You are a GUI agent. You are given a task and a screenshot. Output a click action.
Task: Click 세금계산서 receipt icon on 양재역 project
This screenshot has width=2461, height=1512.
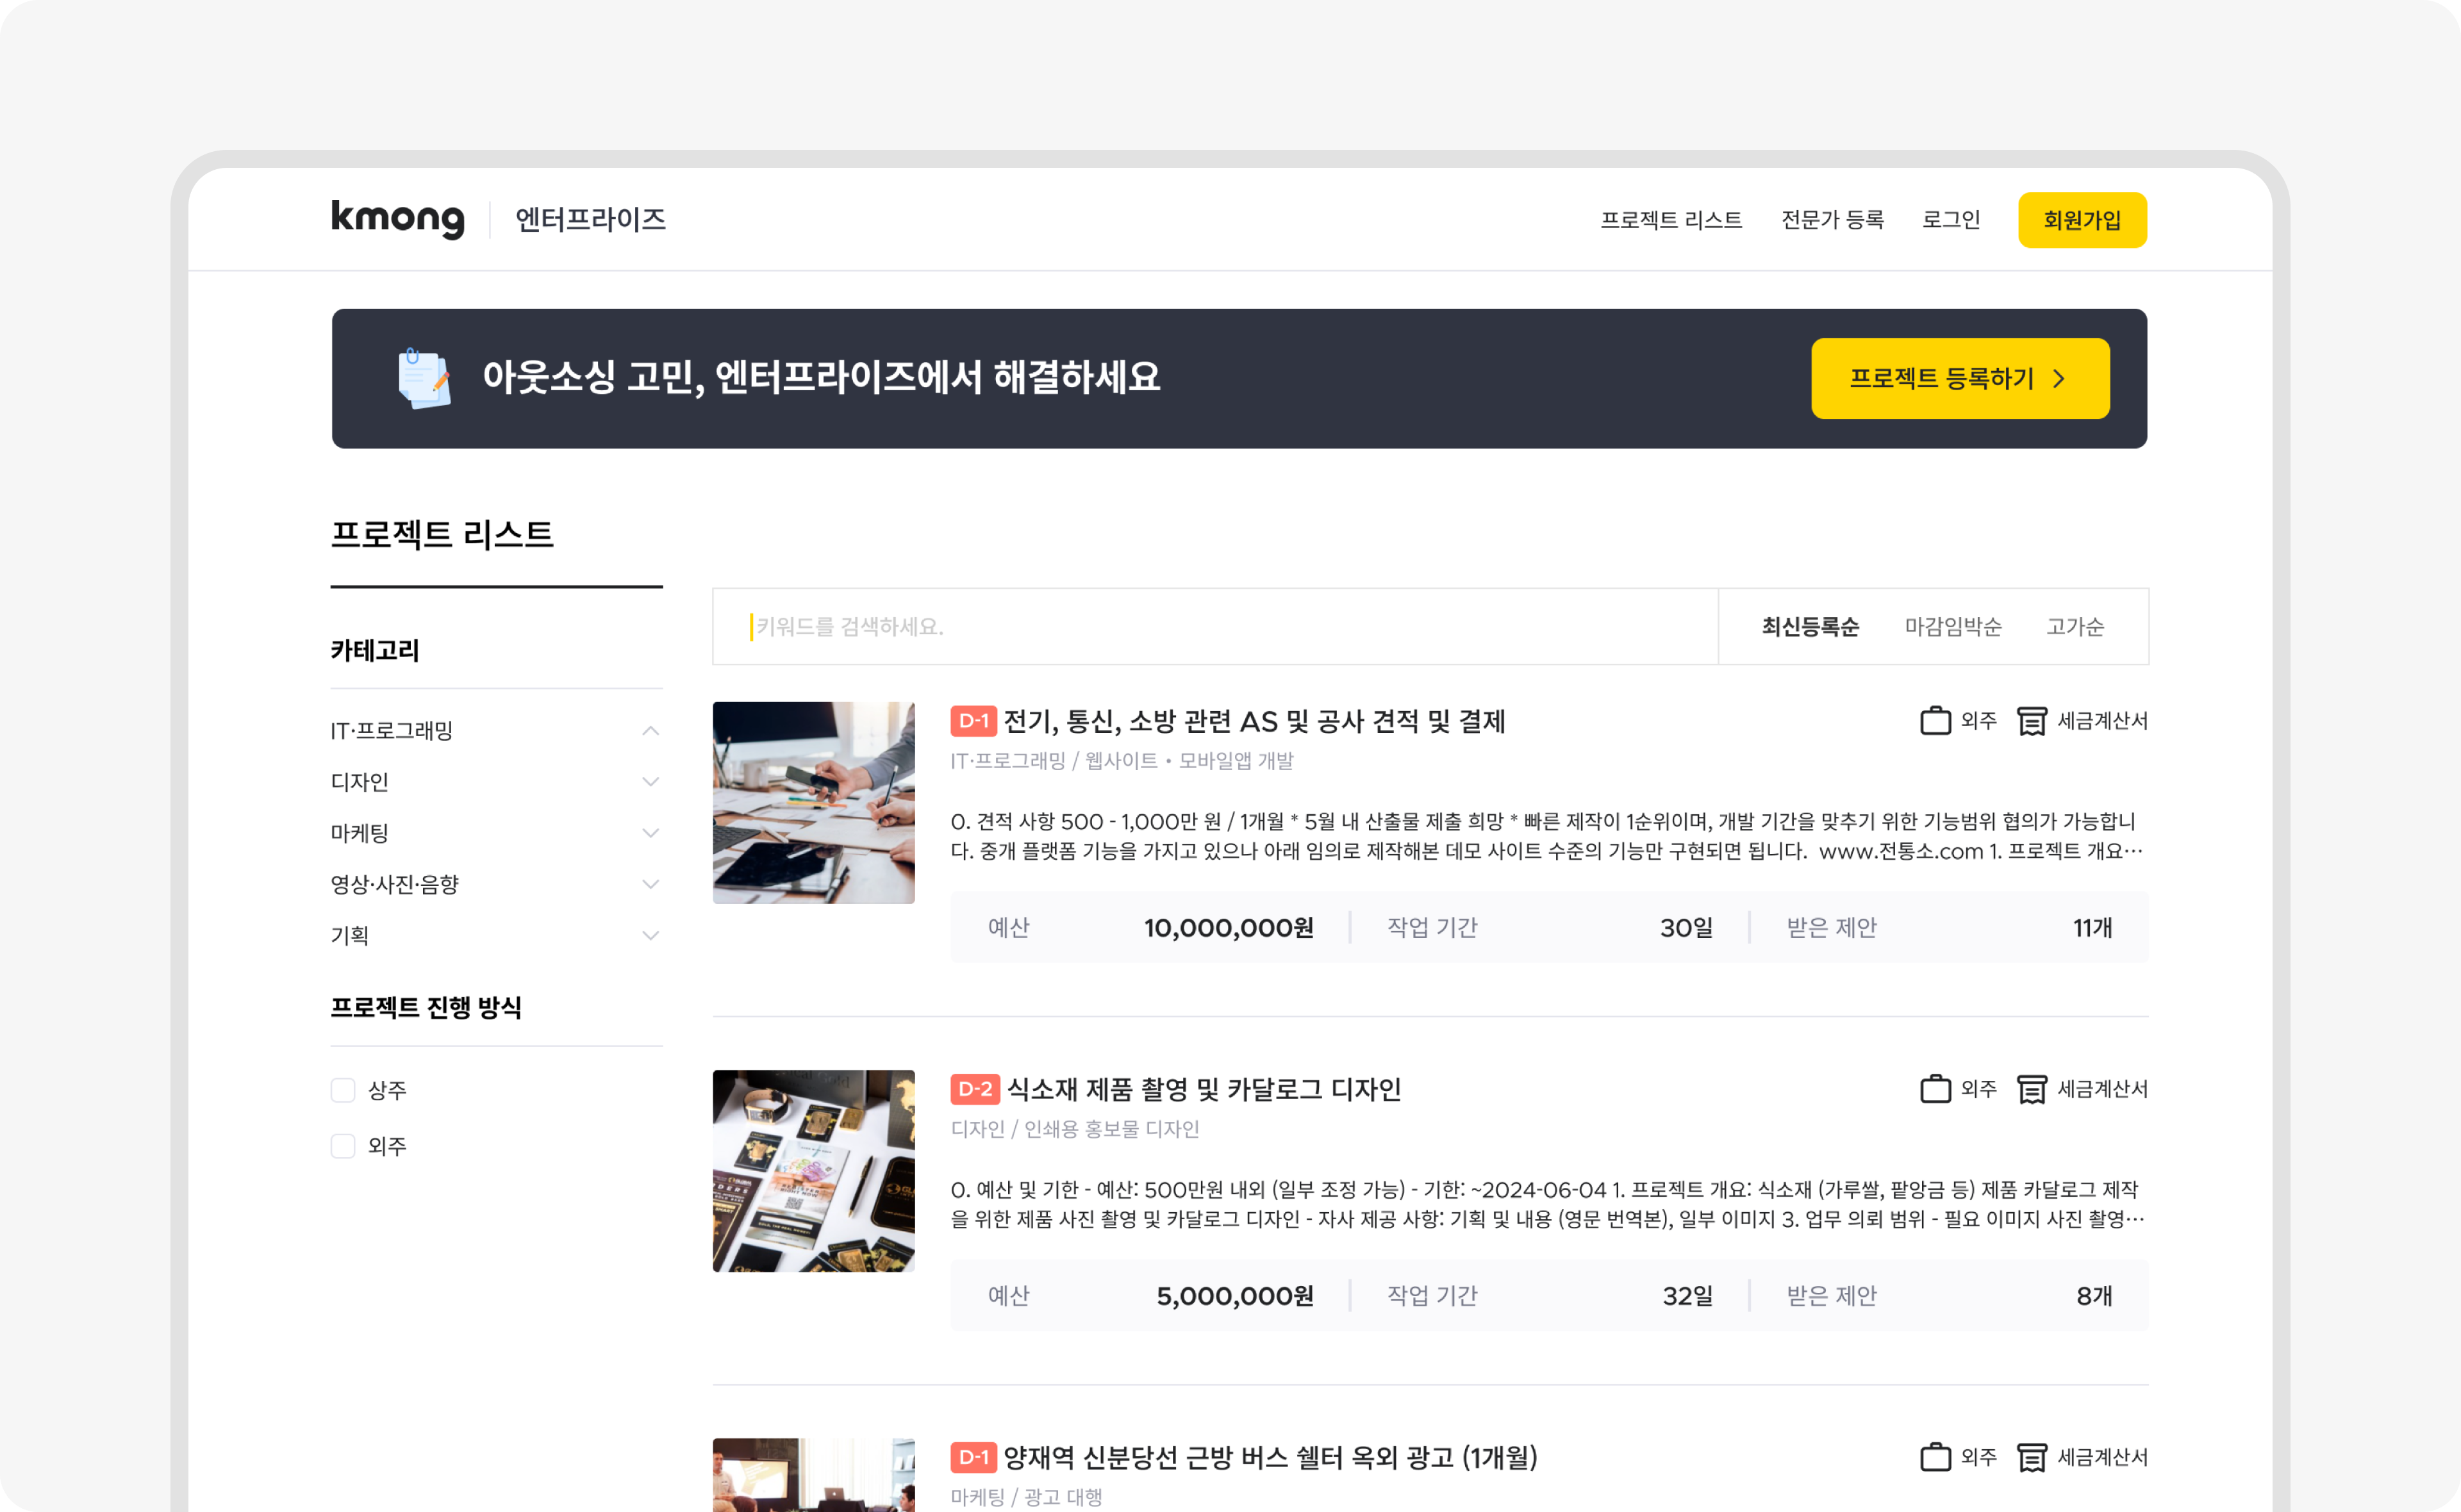[x=2031, y=1456]
